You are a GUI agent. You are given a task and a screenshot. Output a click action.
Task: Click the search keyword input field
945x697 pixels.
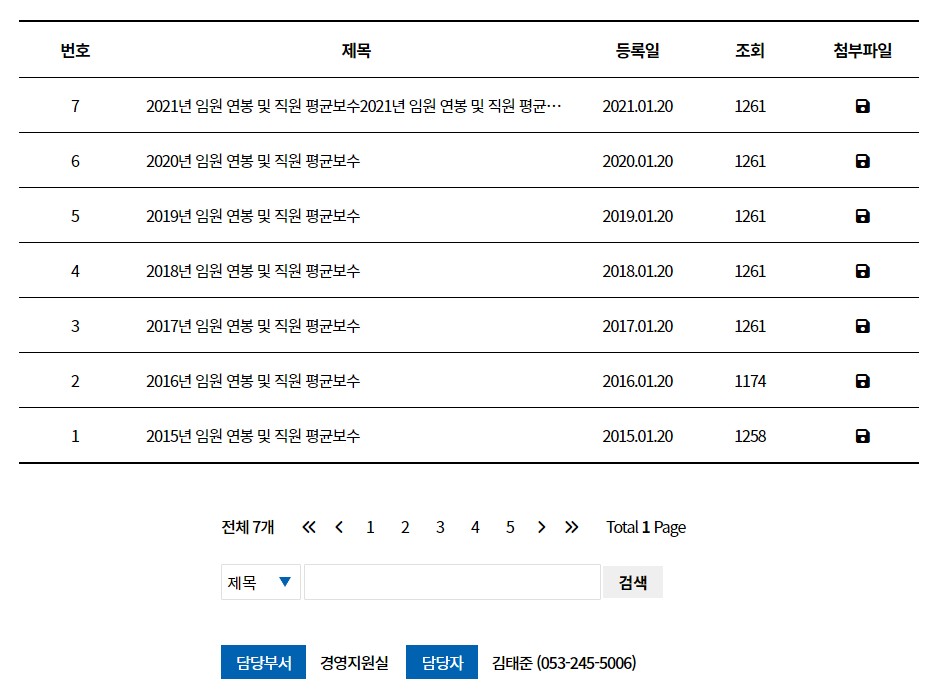click(x=452, y=582)
